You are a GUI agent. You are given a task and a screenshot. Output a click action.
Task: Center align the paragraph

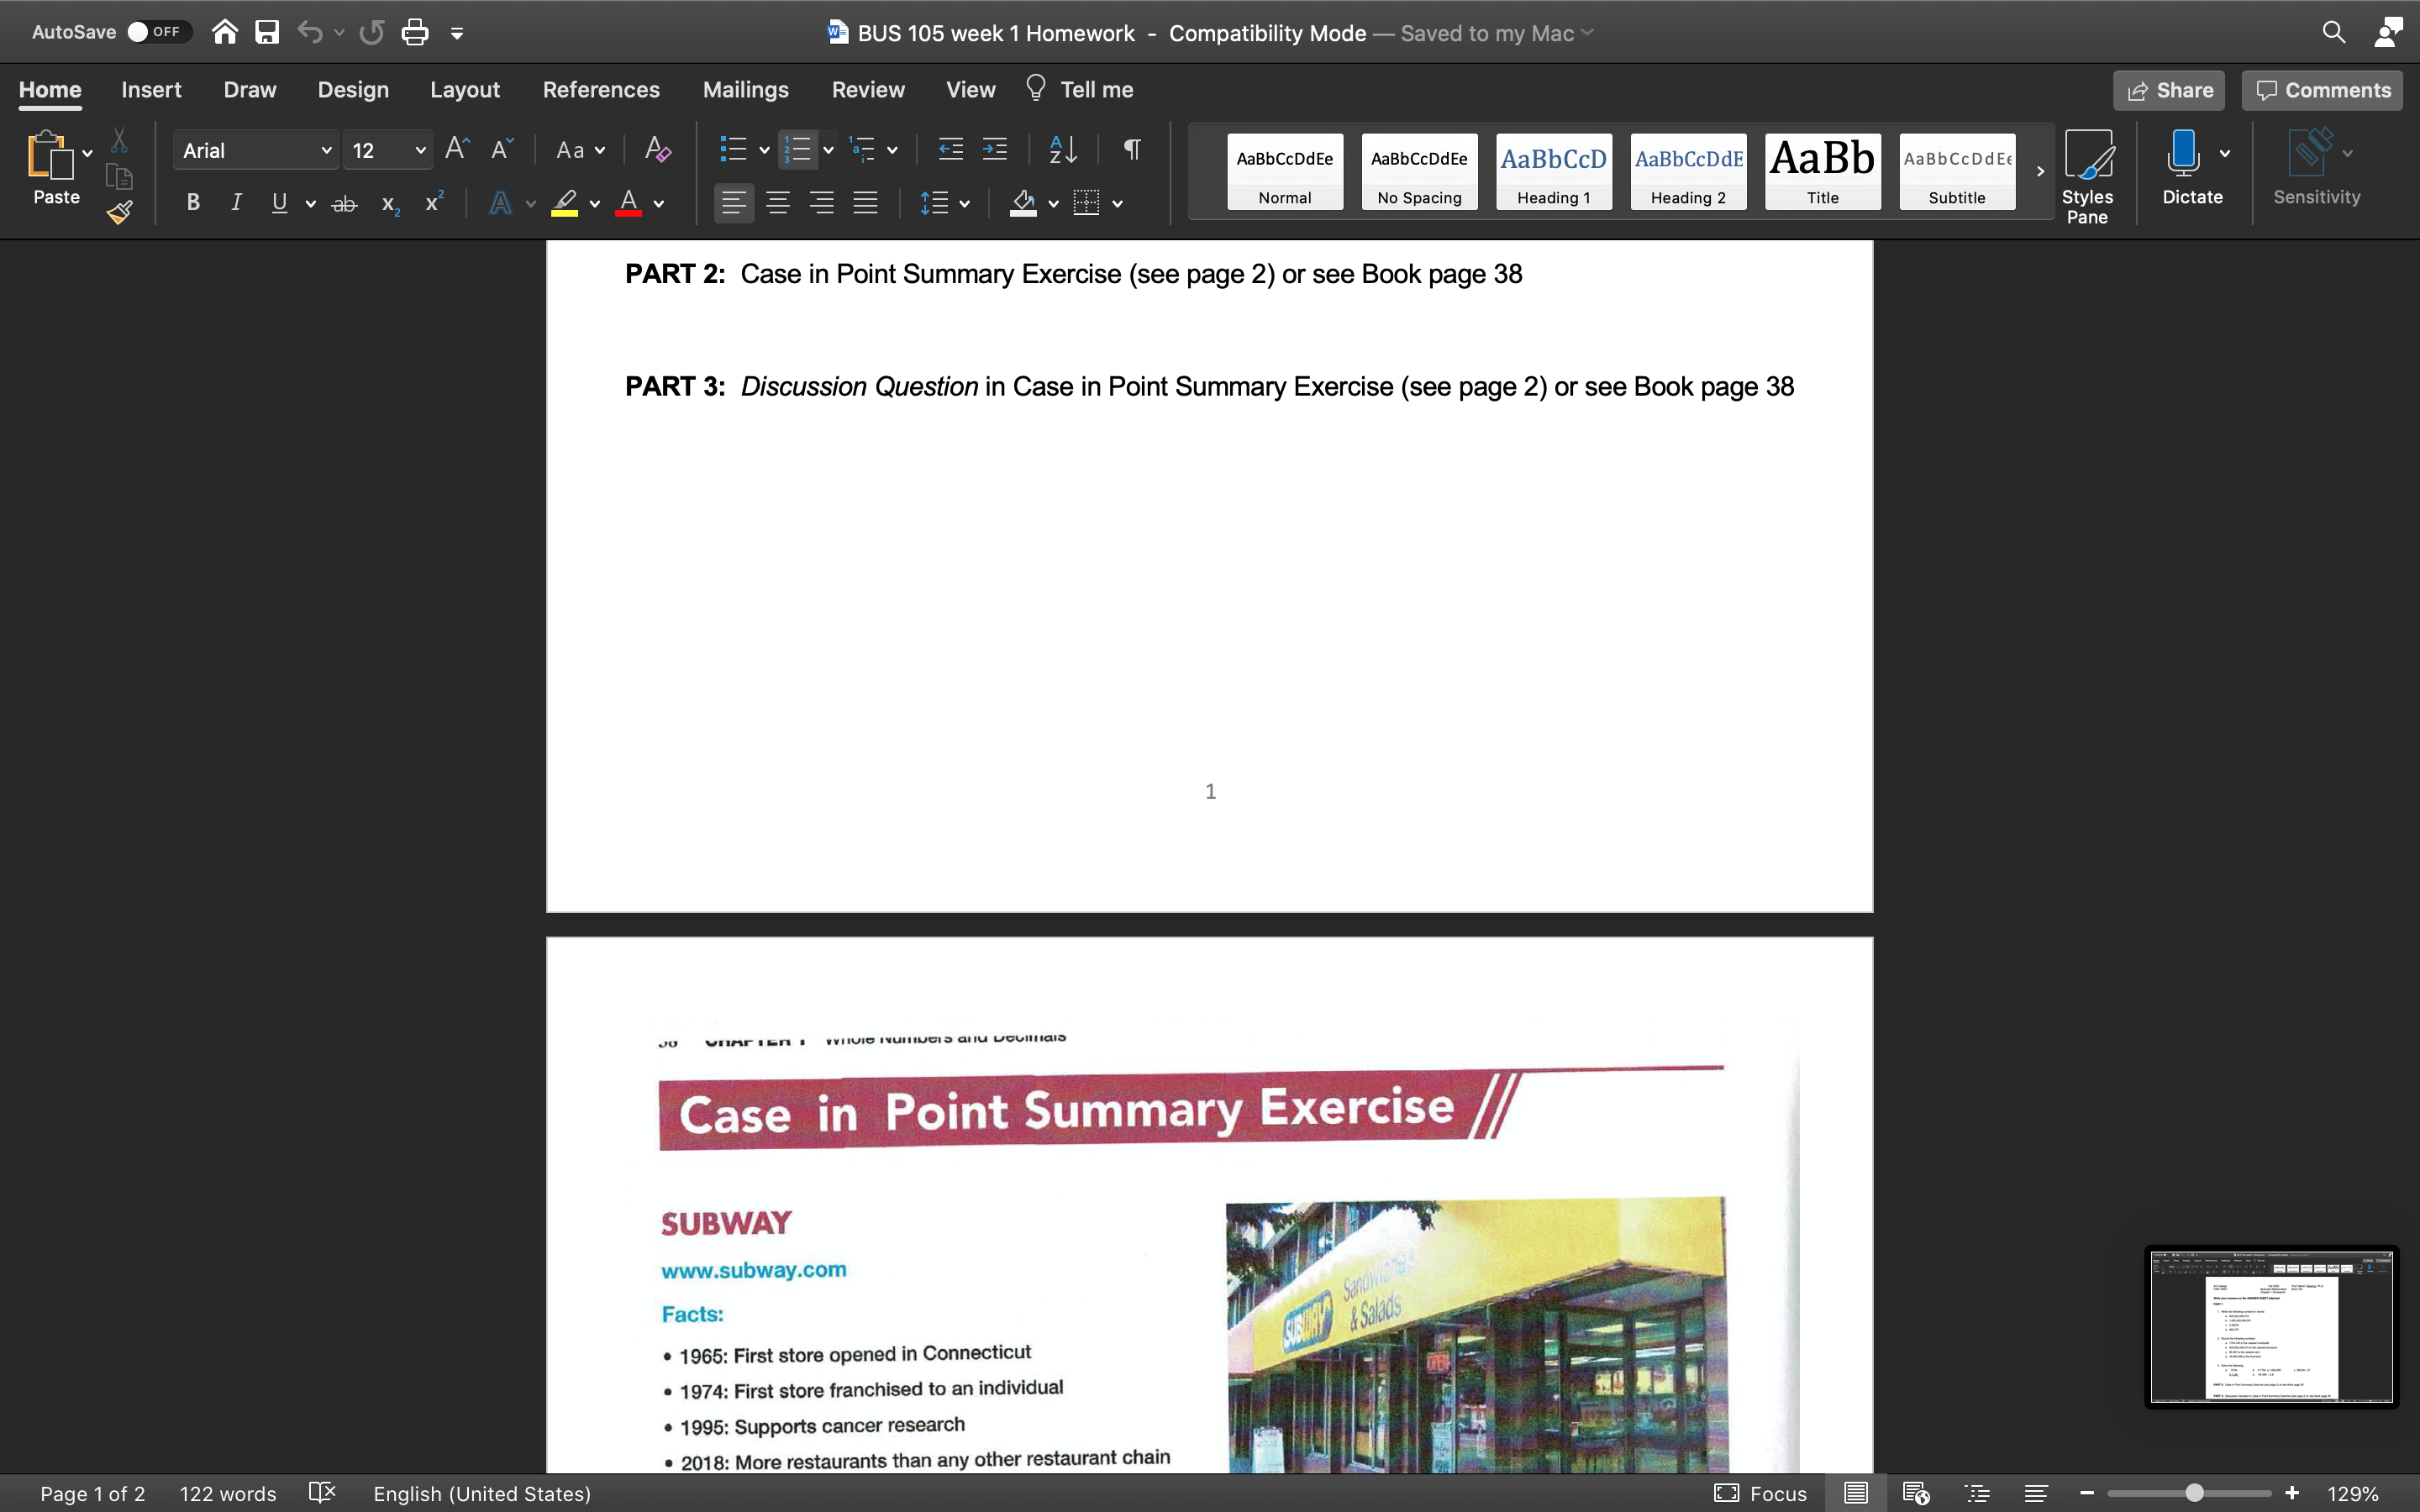coord(779,203)
